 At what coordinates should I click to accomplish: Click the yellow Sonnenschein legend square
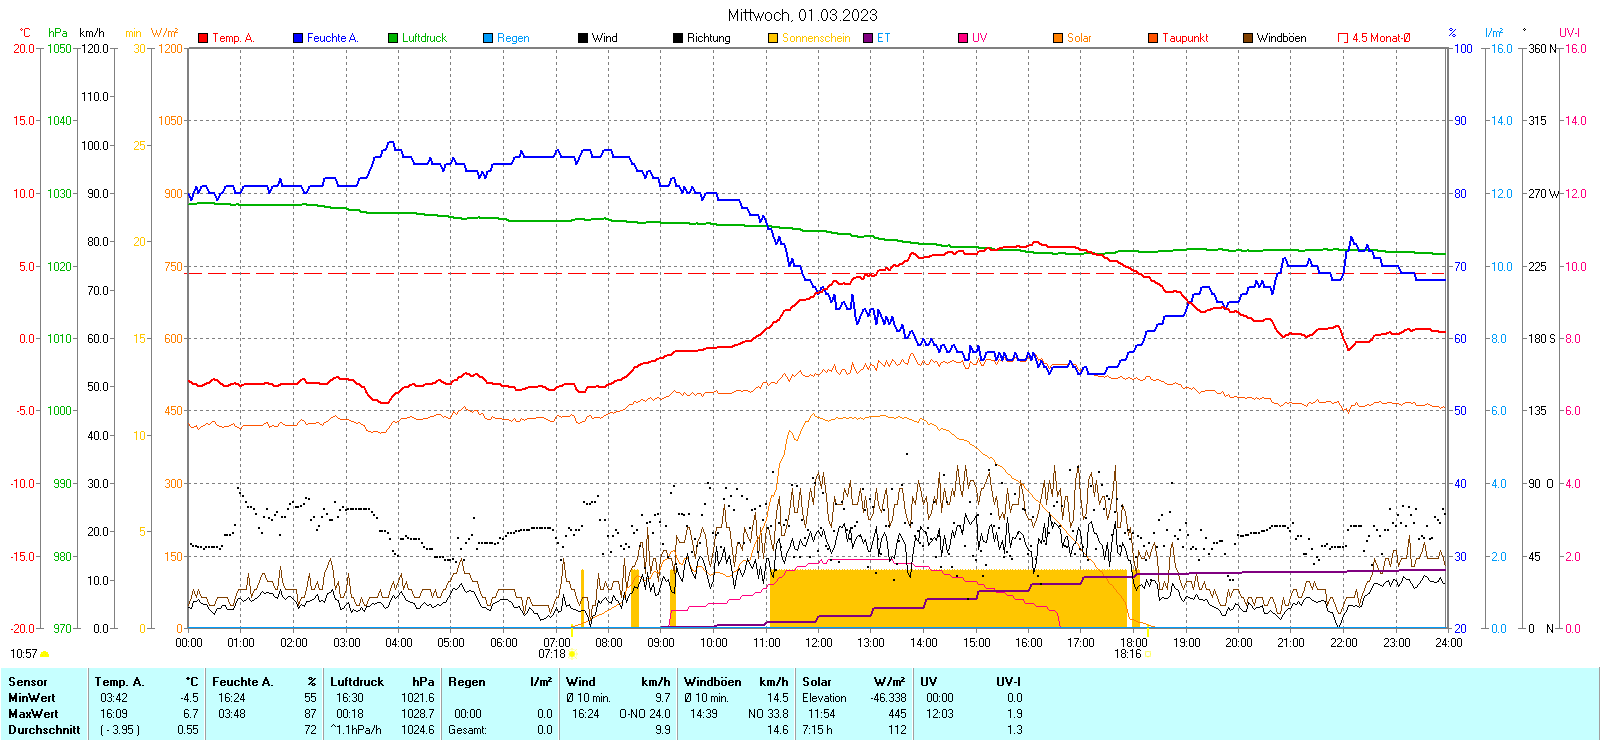(773, 38)
